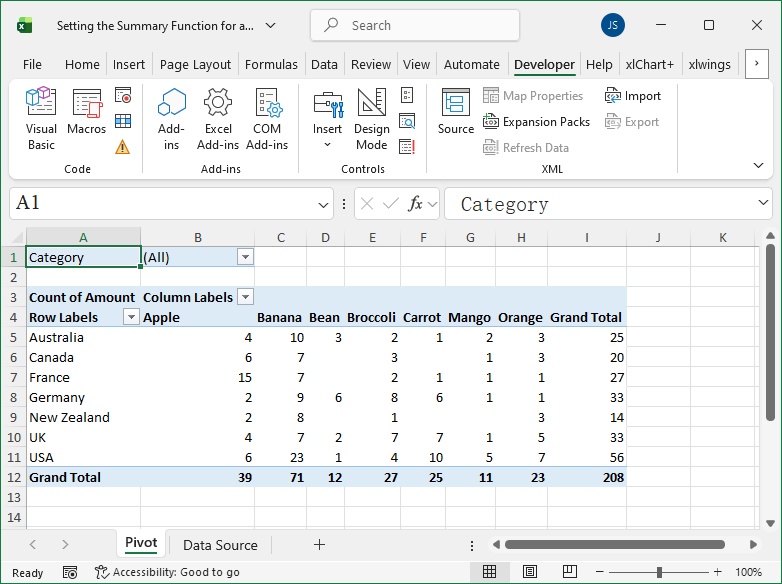Open the File menu
Image resolution: width=782 pixels, height=584 pixels.
(x=32, y=64)
